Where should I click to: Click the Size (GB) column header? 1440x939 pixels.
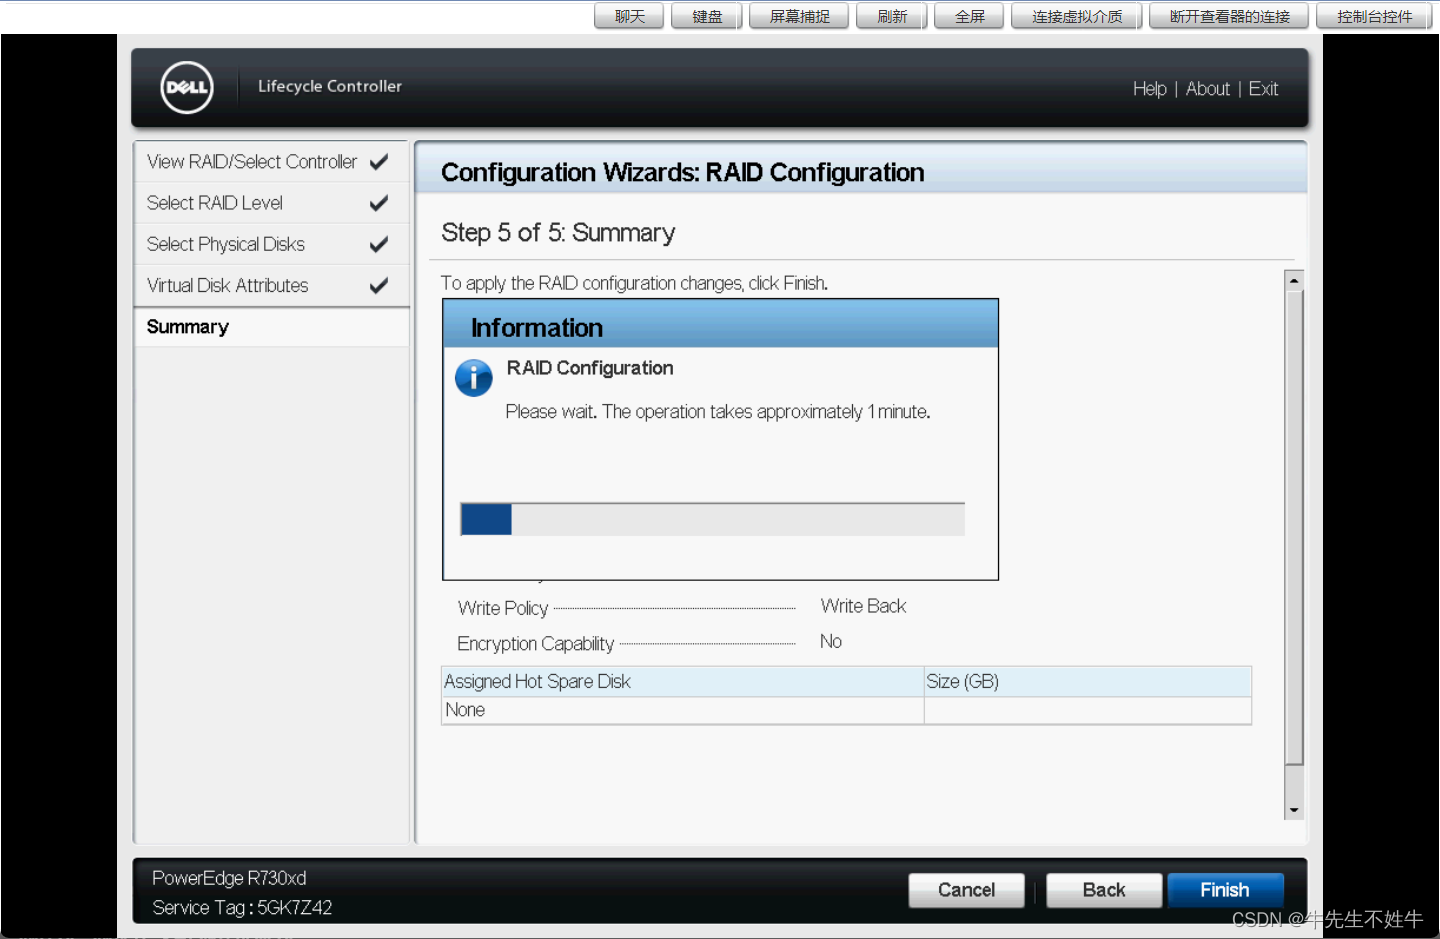tap(1088, 682)
